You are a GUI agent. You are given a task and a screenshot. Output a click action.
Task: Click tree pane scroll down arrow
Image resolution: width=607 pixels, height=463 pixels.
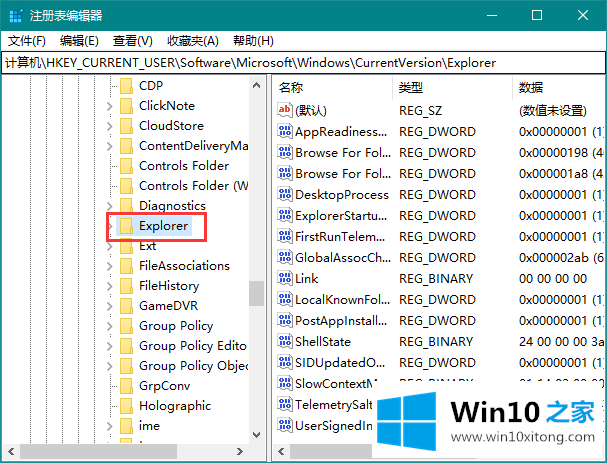click(256, 435)
